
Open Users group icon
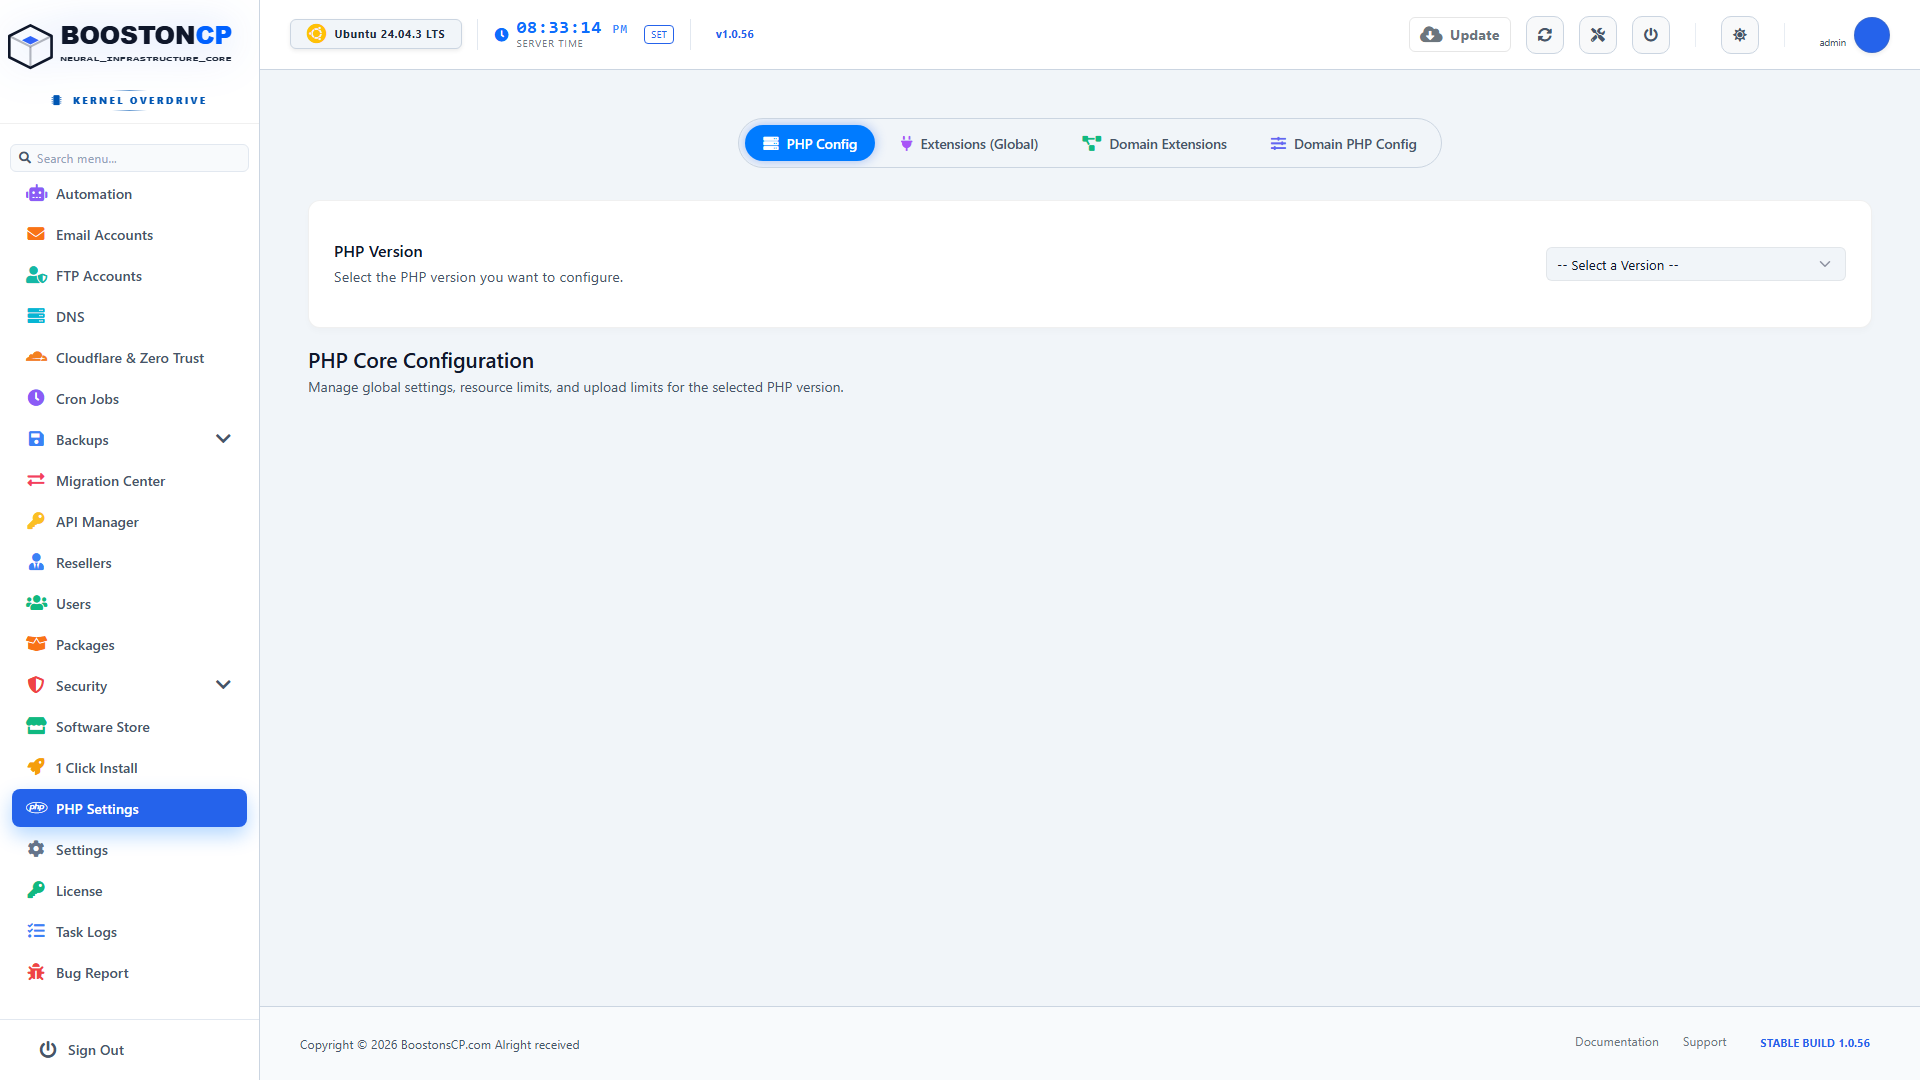[x=36, y=603]
